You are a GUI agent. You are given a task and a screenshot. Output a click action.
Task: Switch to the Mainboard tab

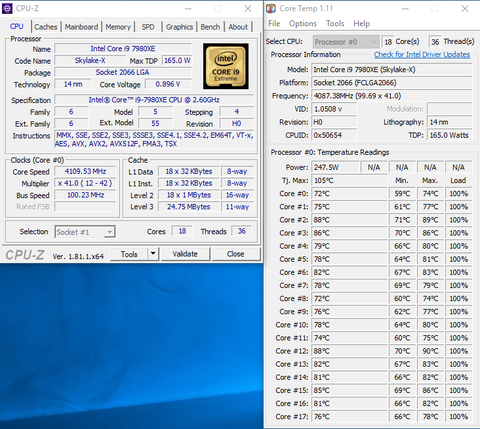(x=81, y=27)
